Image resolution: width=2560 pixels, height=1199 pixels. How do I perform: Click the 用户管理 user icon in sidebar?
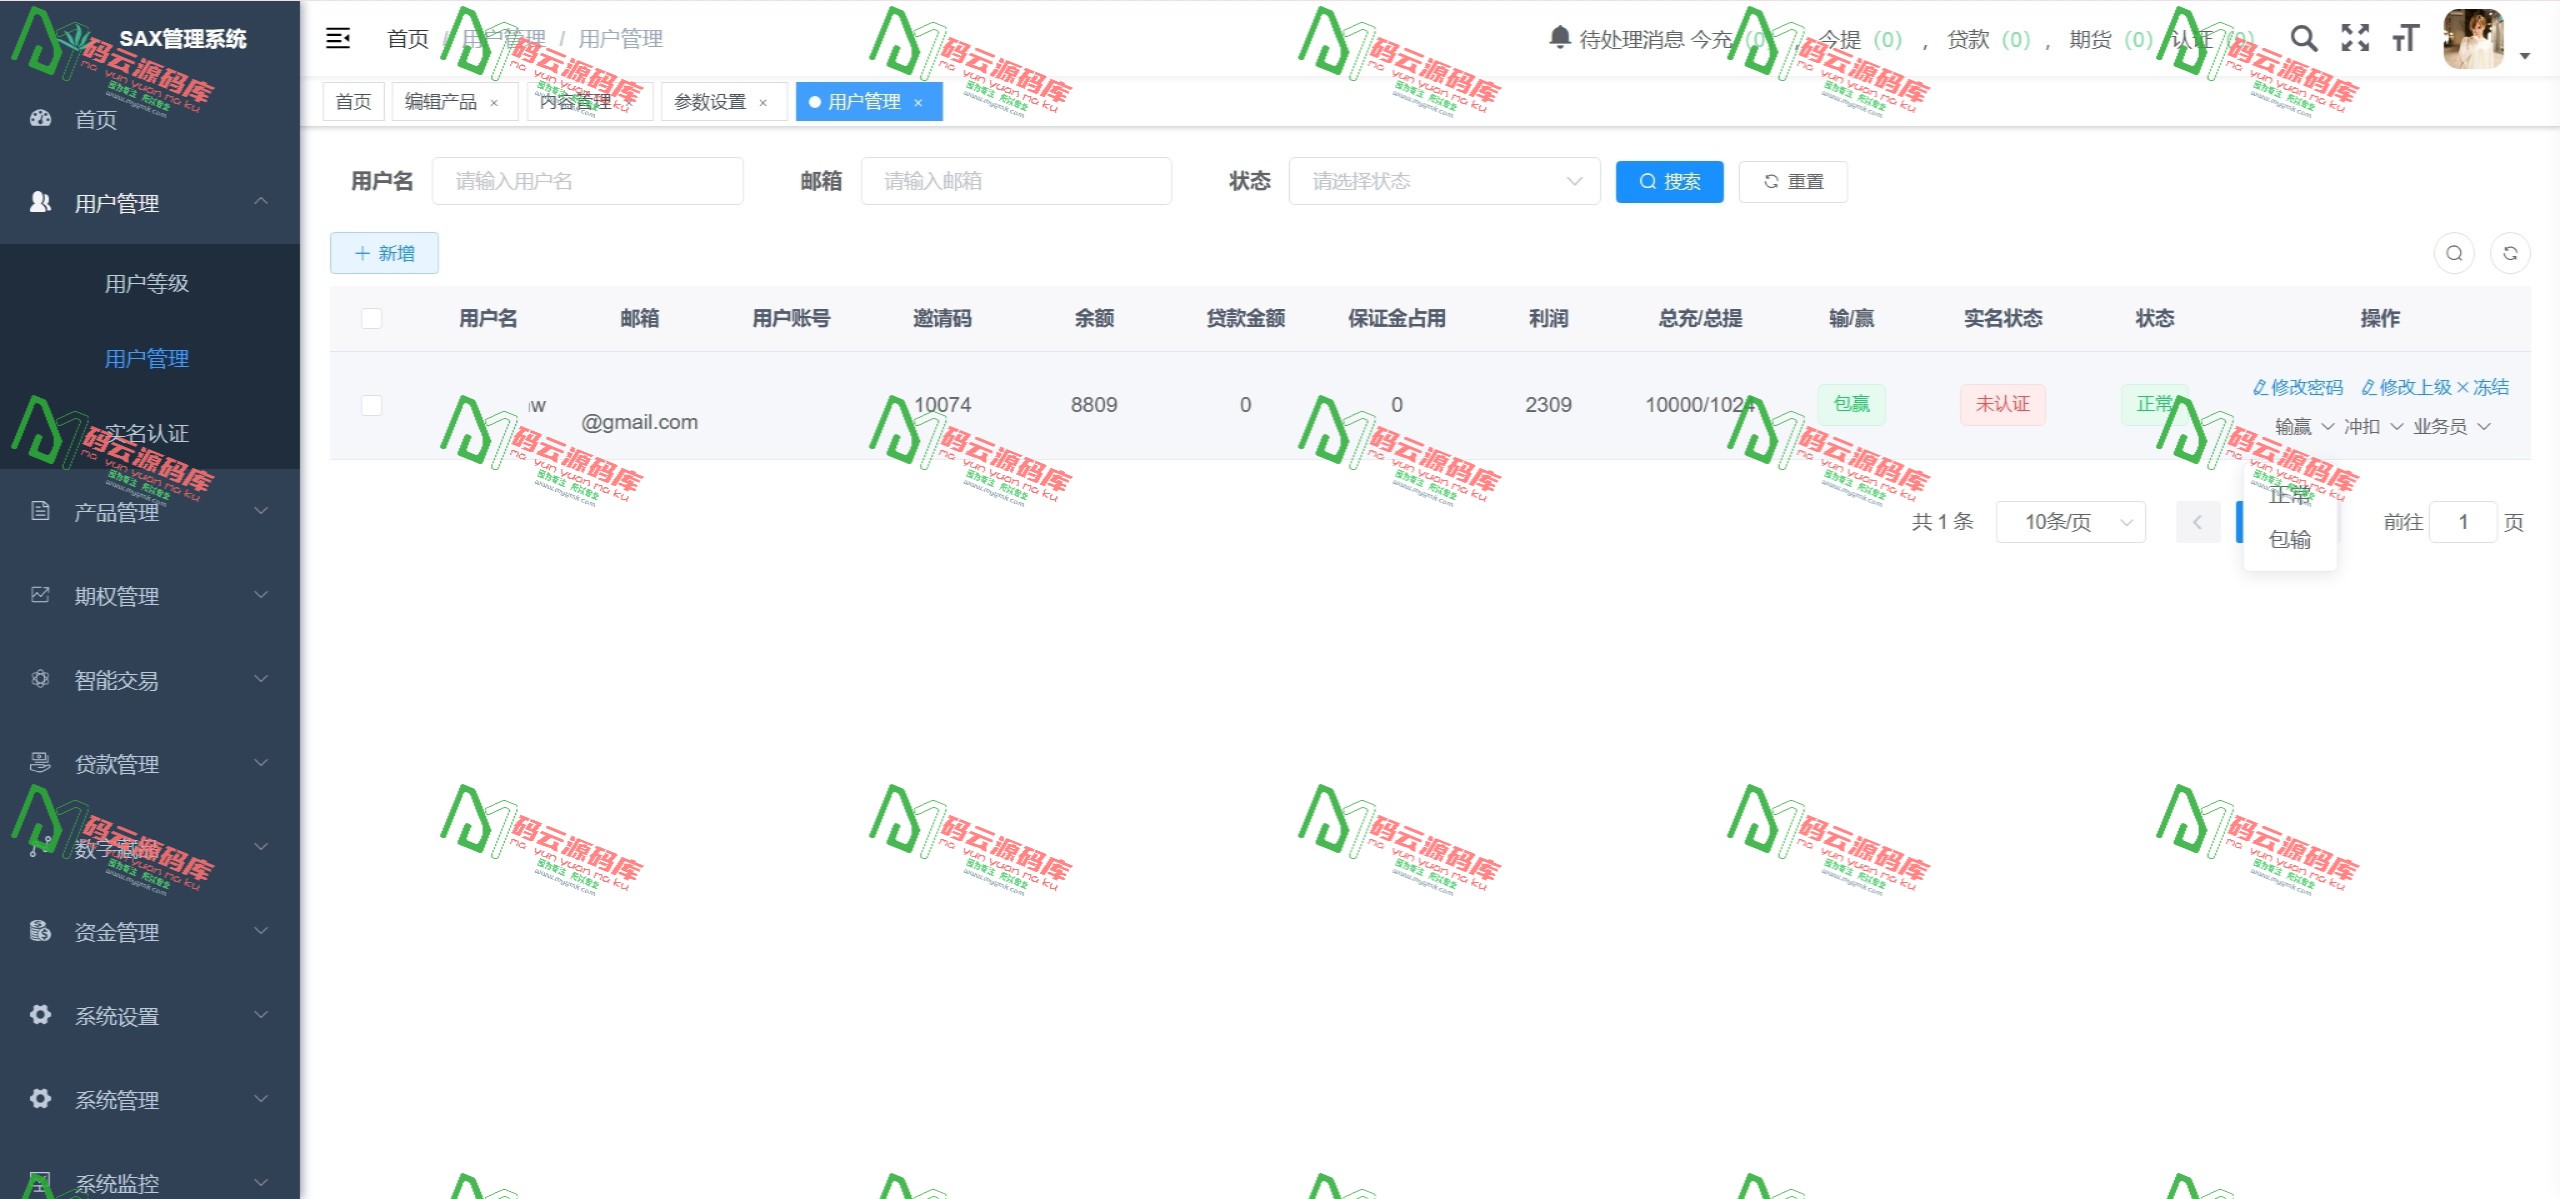coord(40,202)
